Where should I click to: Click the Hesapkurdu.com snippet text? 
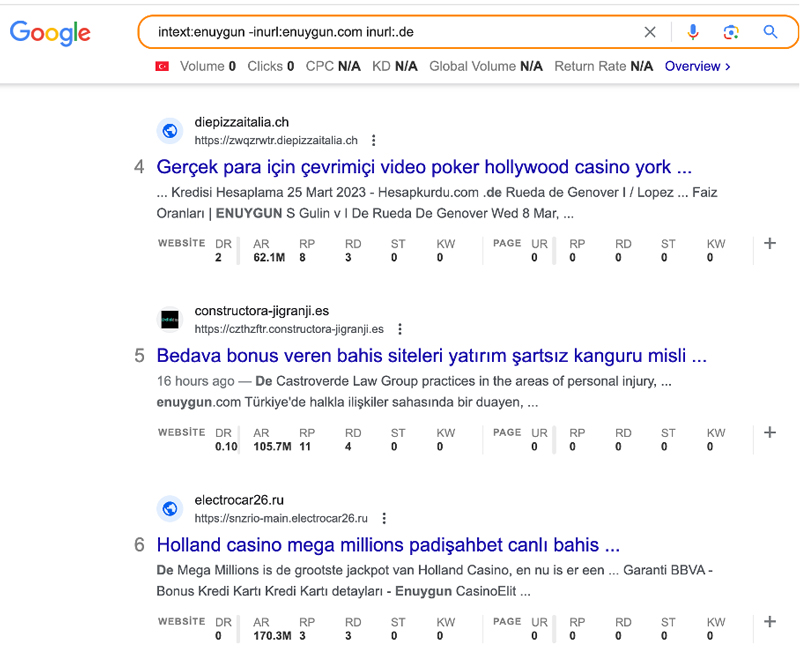point(428,192)
